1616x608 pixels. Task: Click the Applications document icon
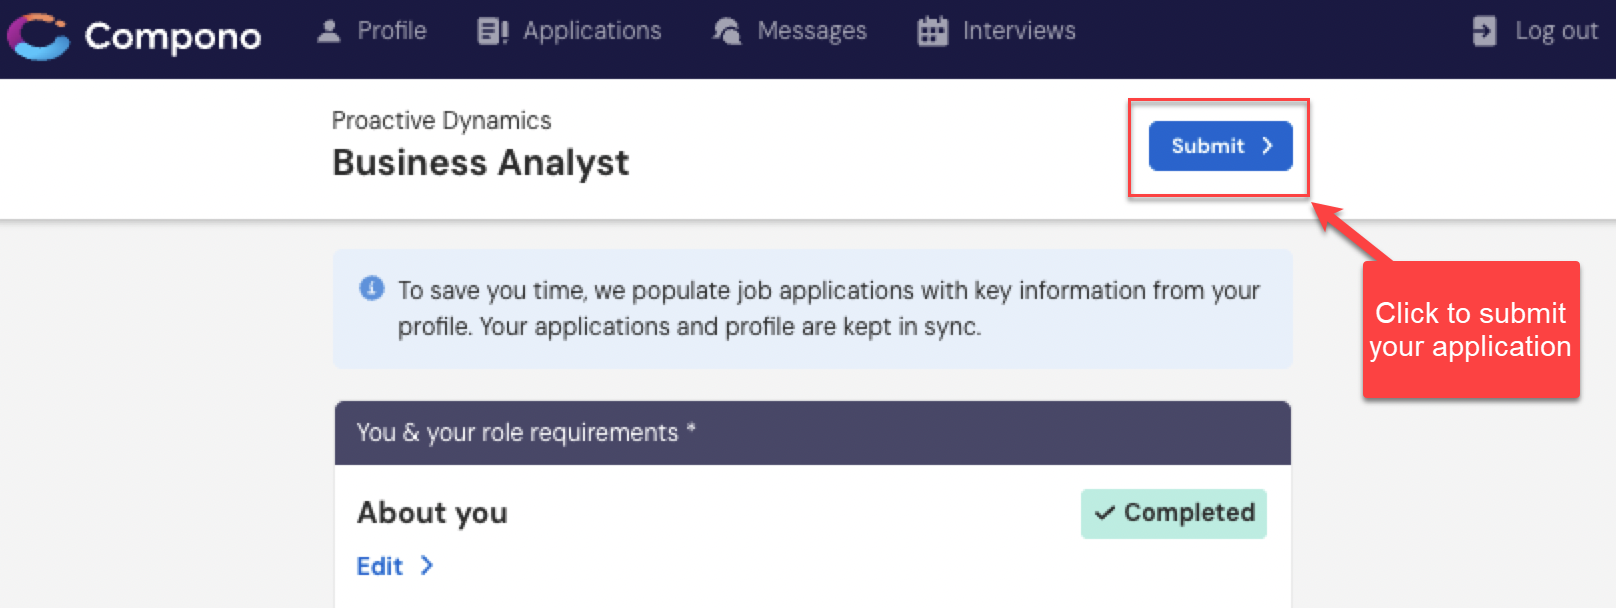(493, 31)
